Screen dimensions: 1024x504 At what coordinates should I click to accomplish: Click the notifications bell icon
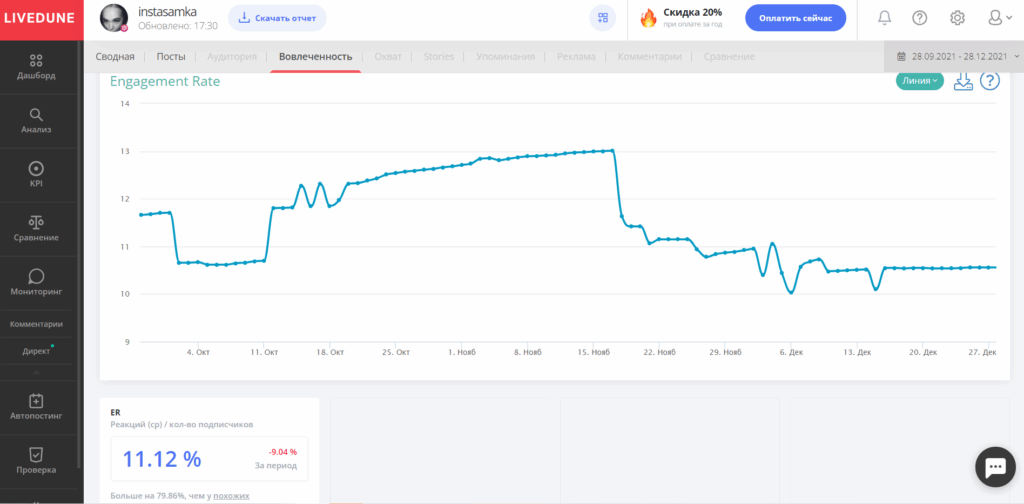coord(884,18)
